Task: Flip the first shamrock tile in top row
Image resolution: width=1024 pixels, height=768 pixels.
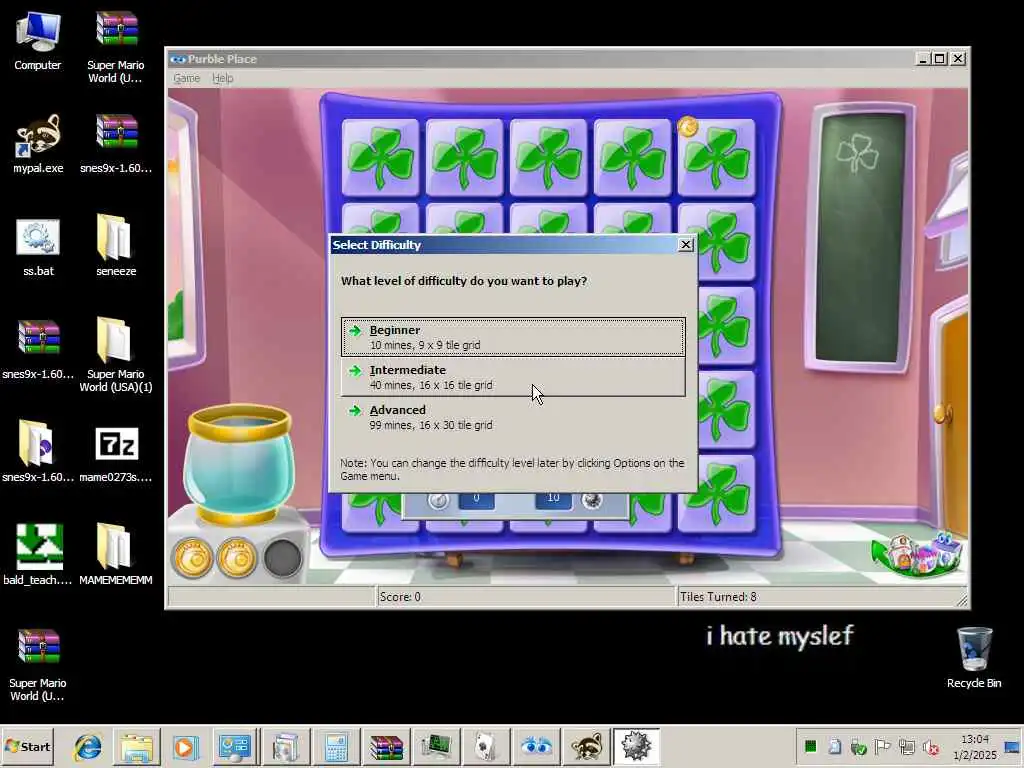Action: click(380, 157)
